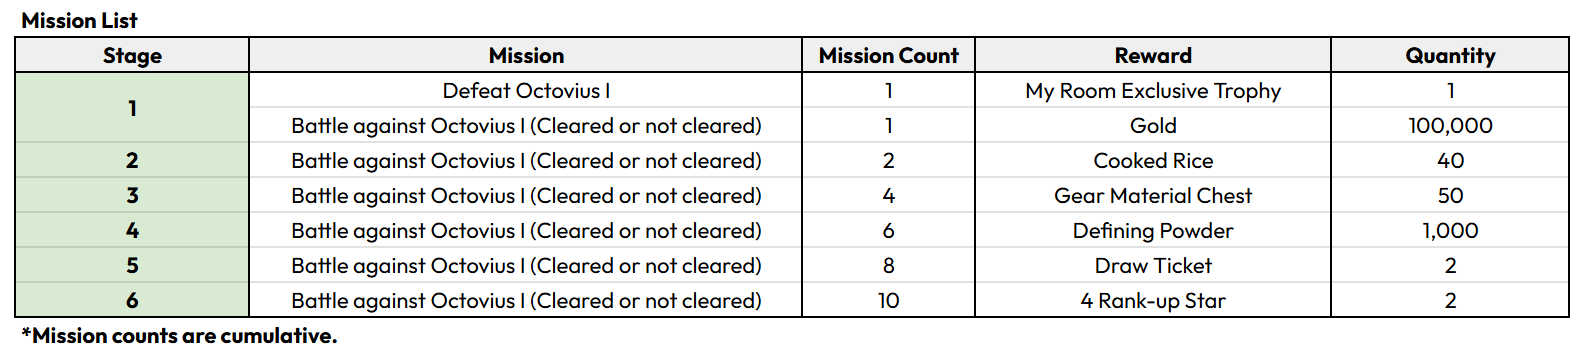Click the Draw Ticket reward cell

pos(1153,265)
